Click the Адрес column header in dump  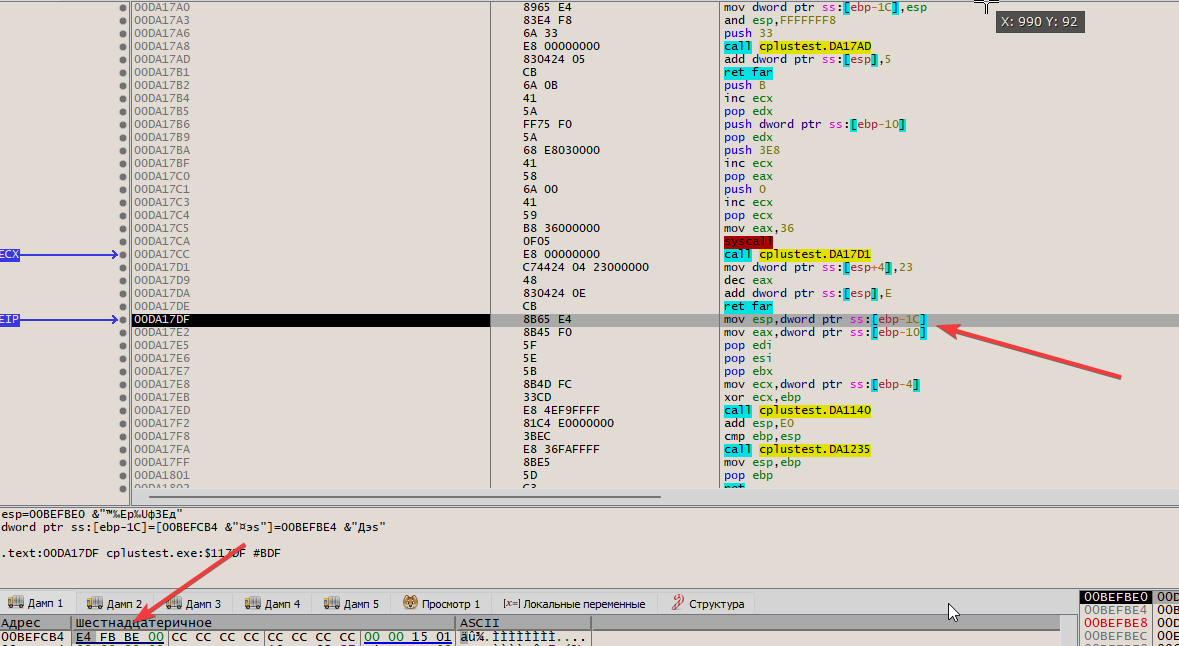(x=22, y=623)
